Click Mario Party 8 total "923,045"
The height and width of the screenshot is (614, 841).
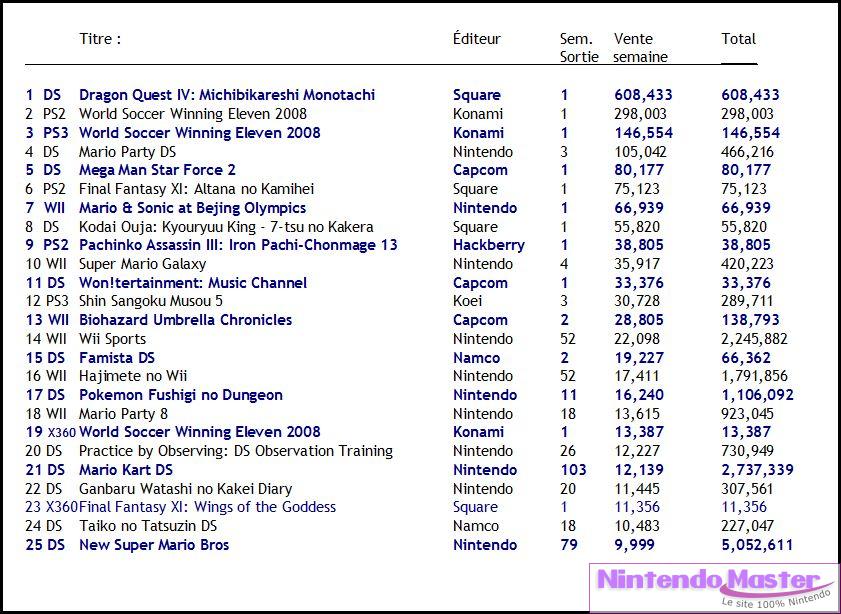click(x=748, y=414)
